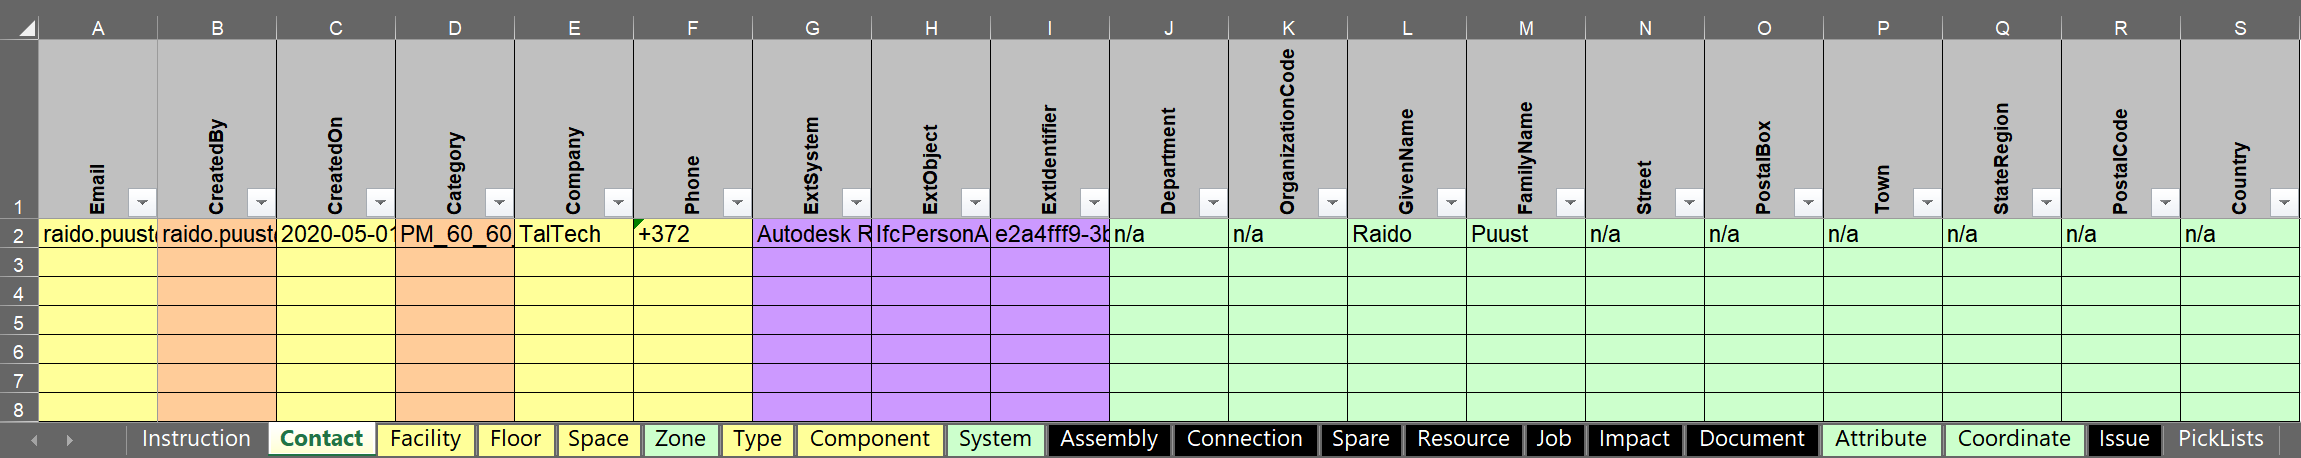2301x458 pixels.
Task: Select the cell containing Raido
Action: pos(1406,234)
